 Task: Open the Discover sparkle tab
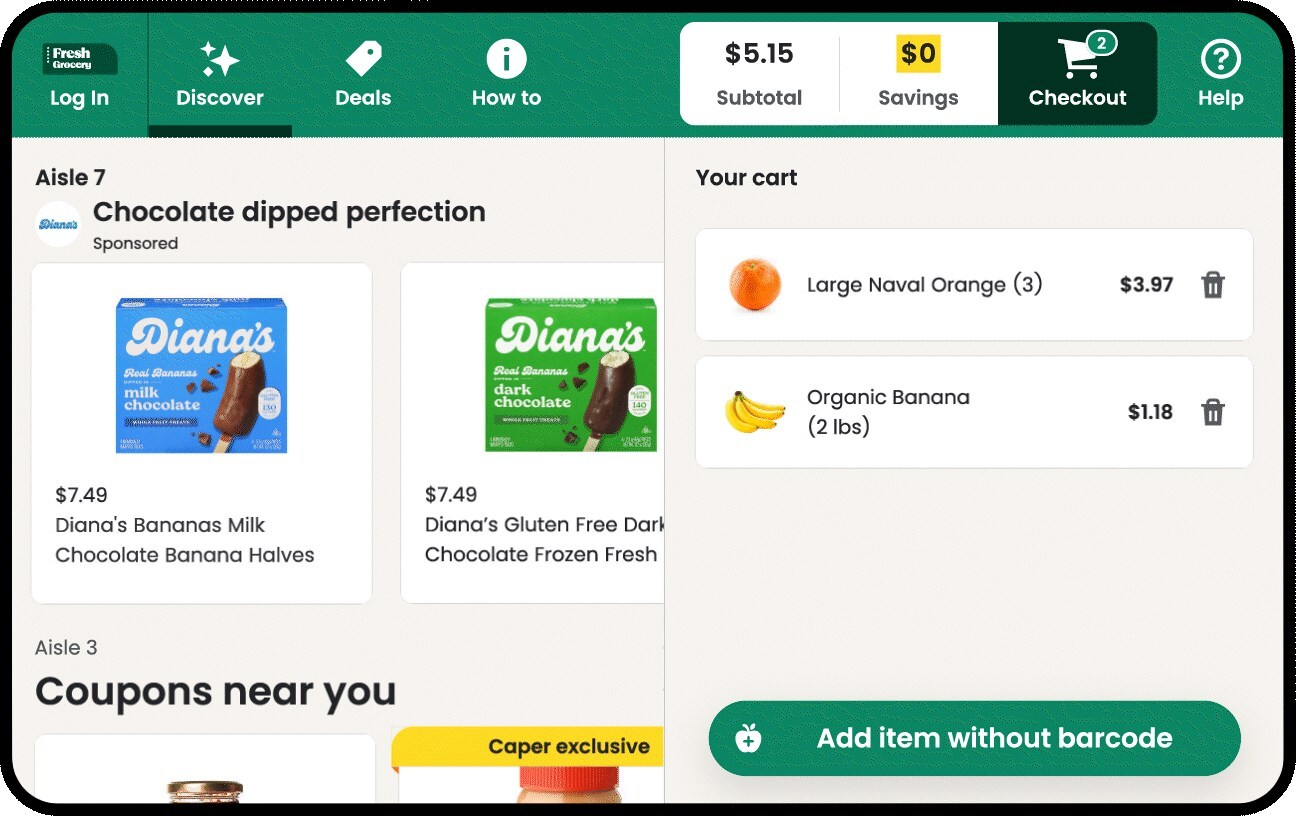(x=220, y=60)
